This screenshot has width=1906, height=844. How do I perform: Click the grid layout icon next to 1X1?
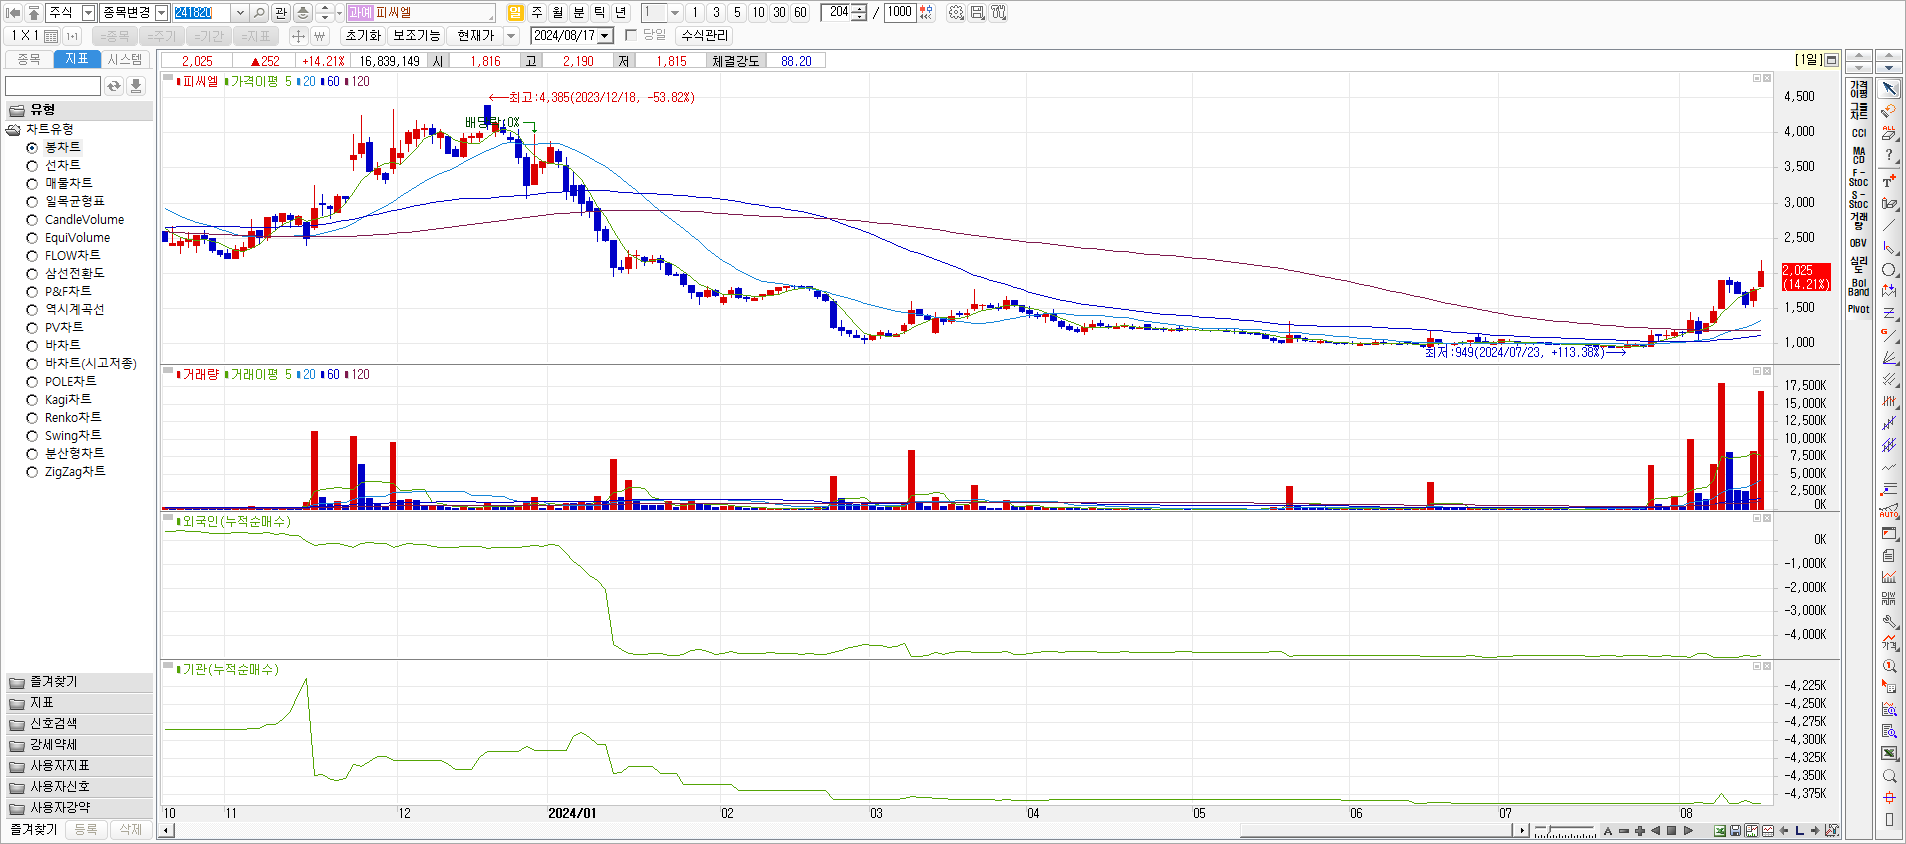click(x=51, y=36)
